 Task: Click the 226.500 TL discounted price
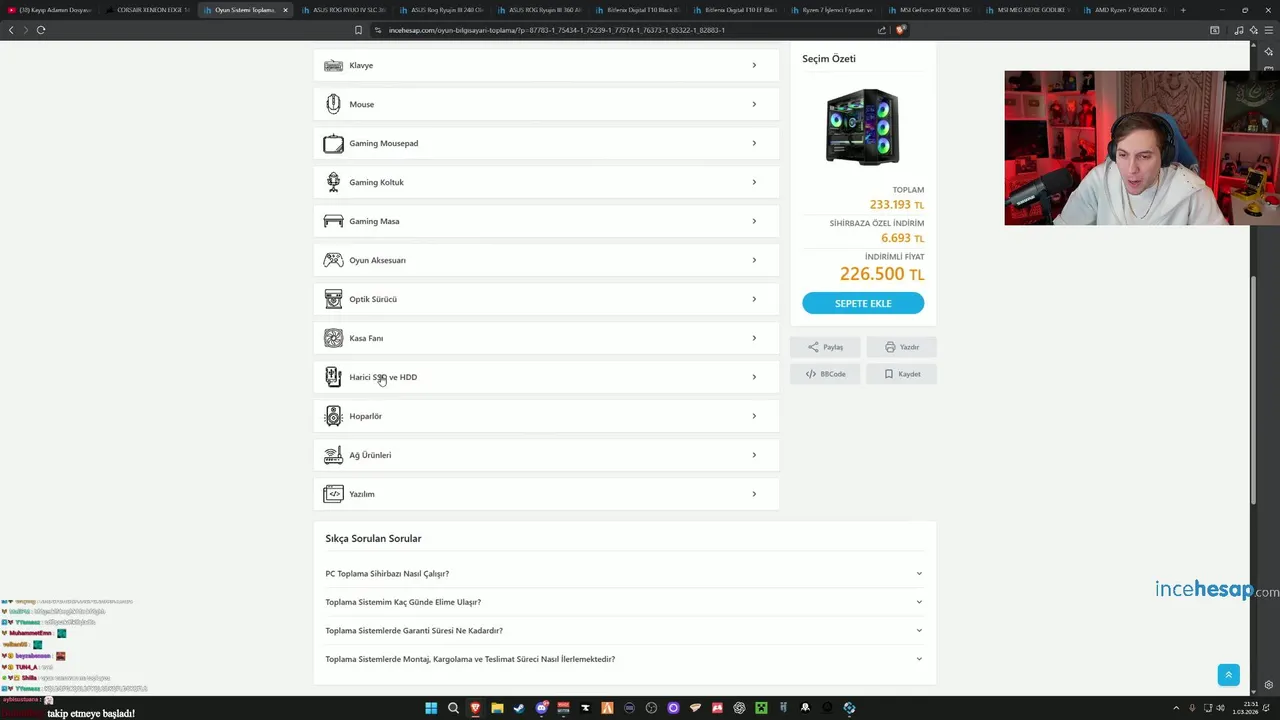coord(882,274)
